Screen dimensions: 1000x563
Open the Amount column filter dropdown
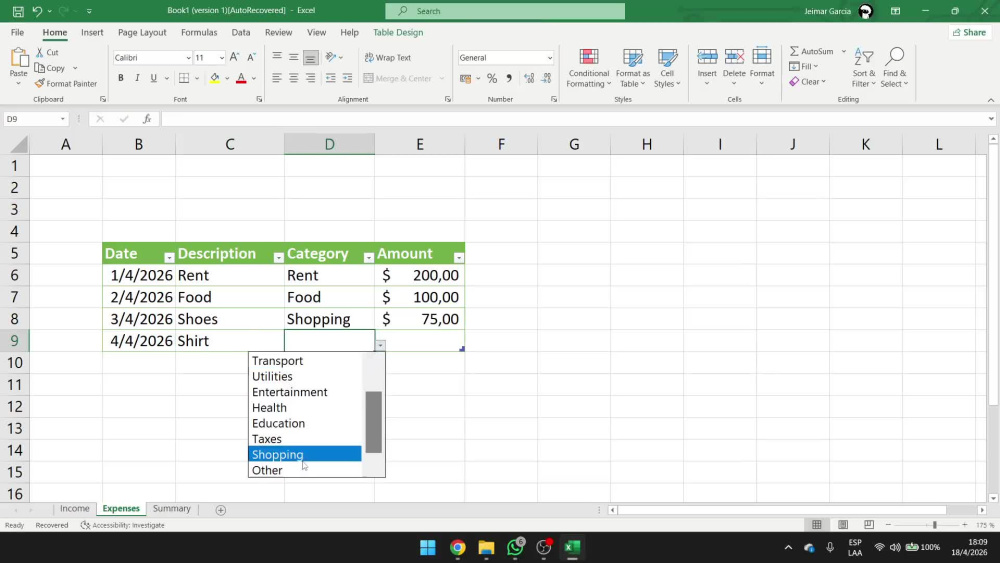(x=459, y=258)
